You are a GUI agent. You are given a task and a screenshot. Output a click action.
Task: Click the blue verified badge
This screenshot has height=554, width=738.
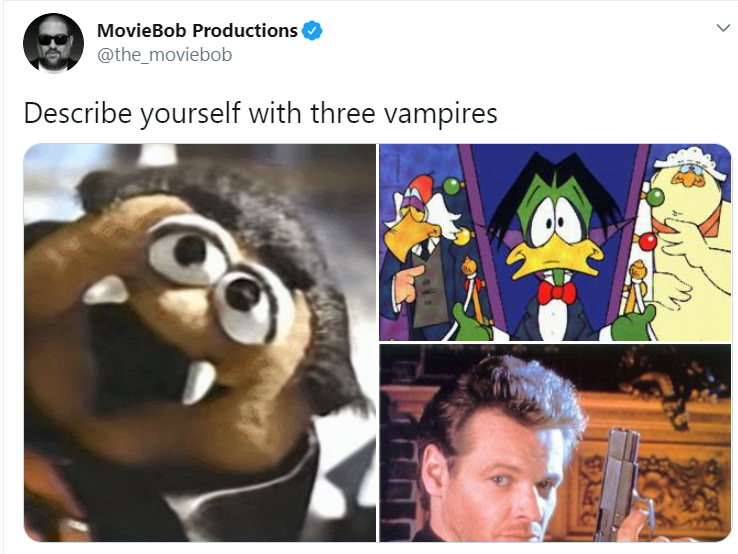(x=312, y=31)
